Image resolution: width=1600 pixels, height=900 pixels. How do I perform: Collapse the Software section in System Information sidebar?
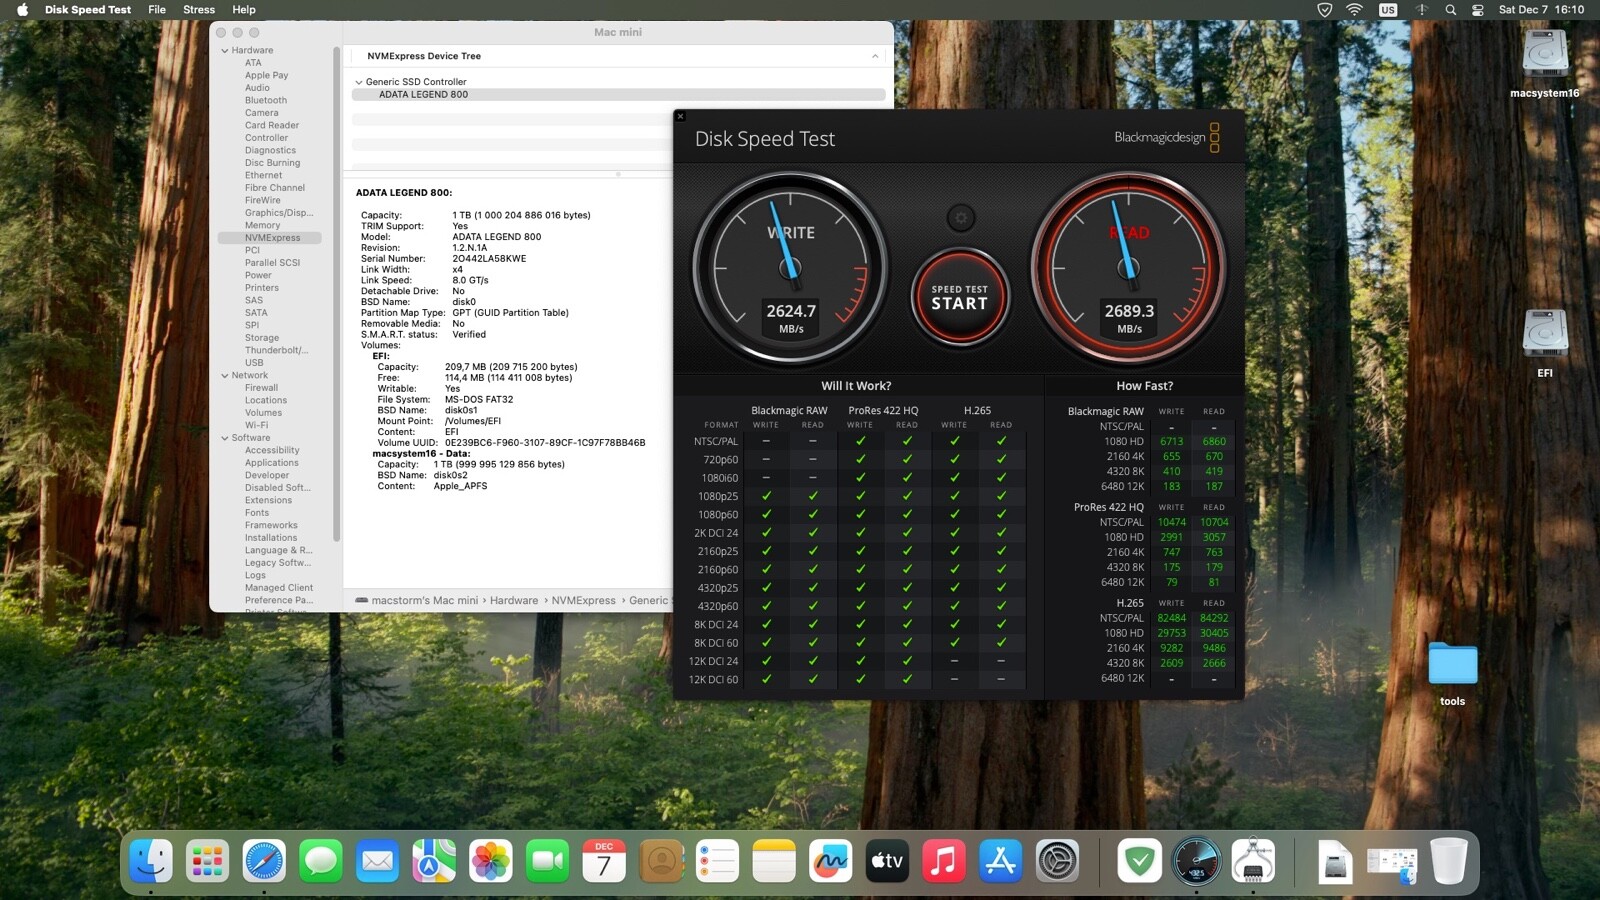225,438
